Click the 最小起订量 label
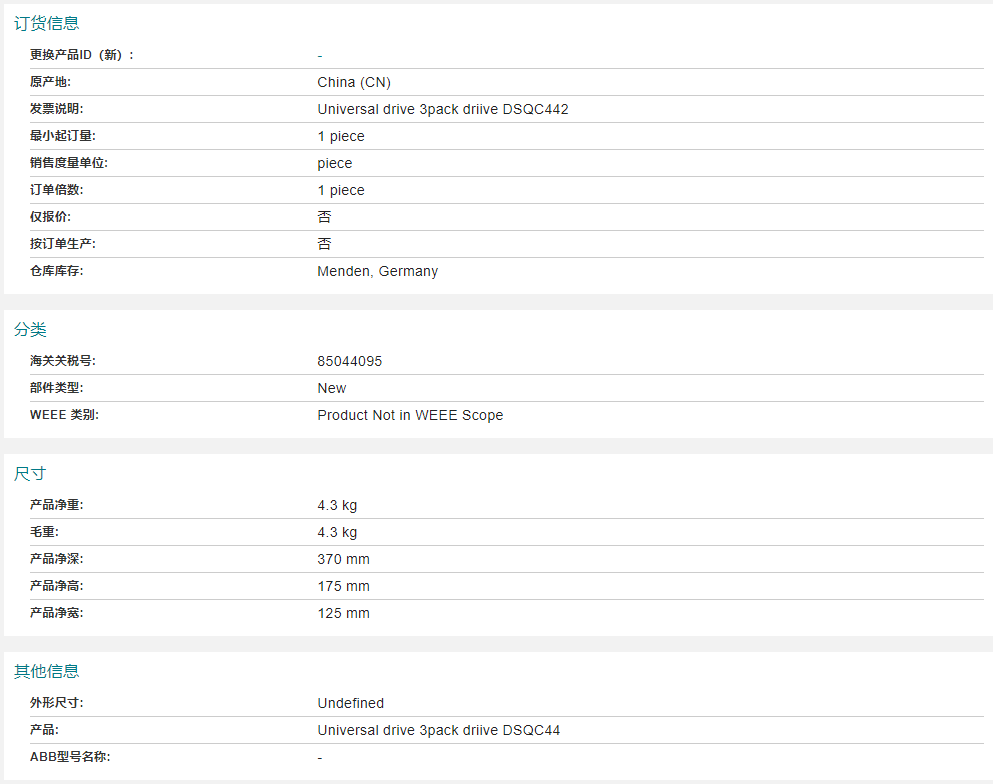This screenshot has width=993, height=784. [63, 136]
